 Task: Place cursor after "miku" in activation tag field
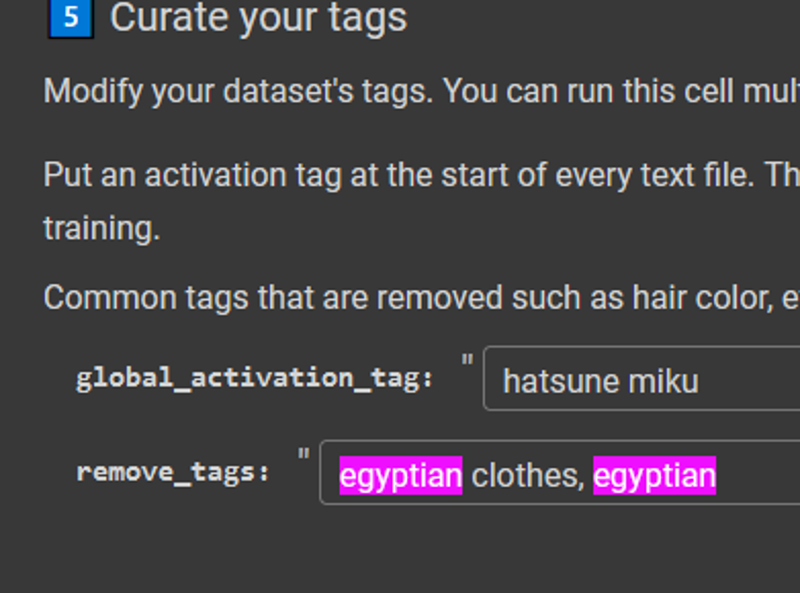click(x=700, y=381)
